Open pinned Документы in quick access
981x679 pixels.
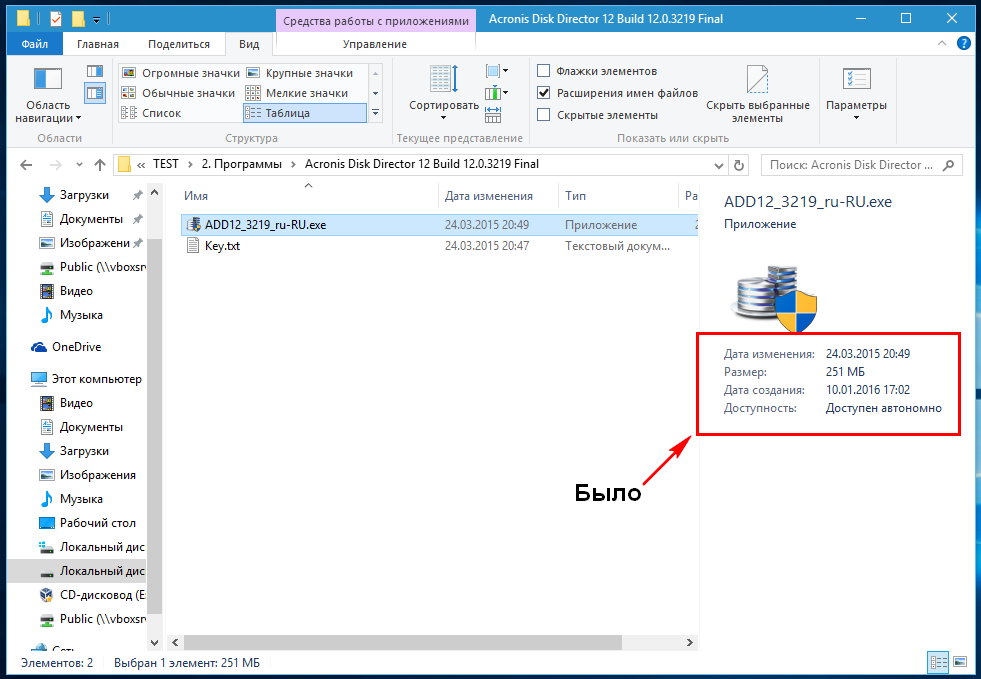[91, 219]
